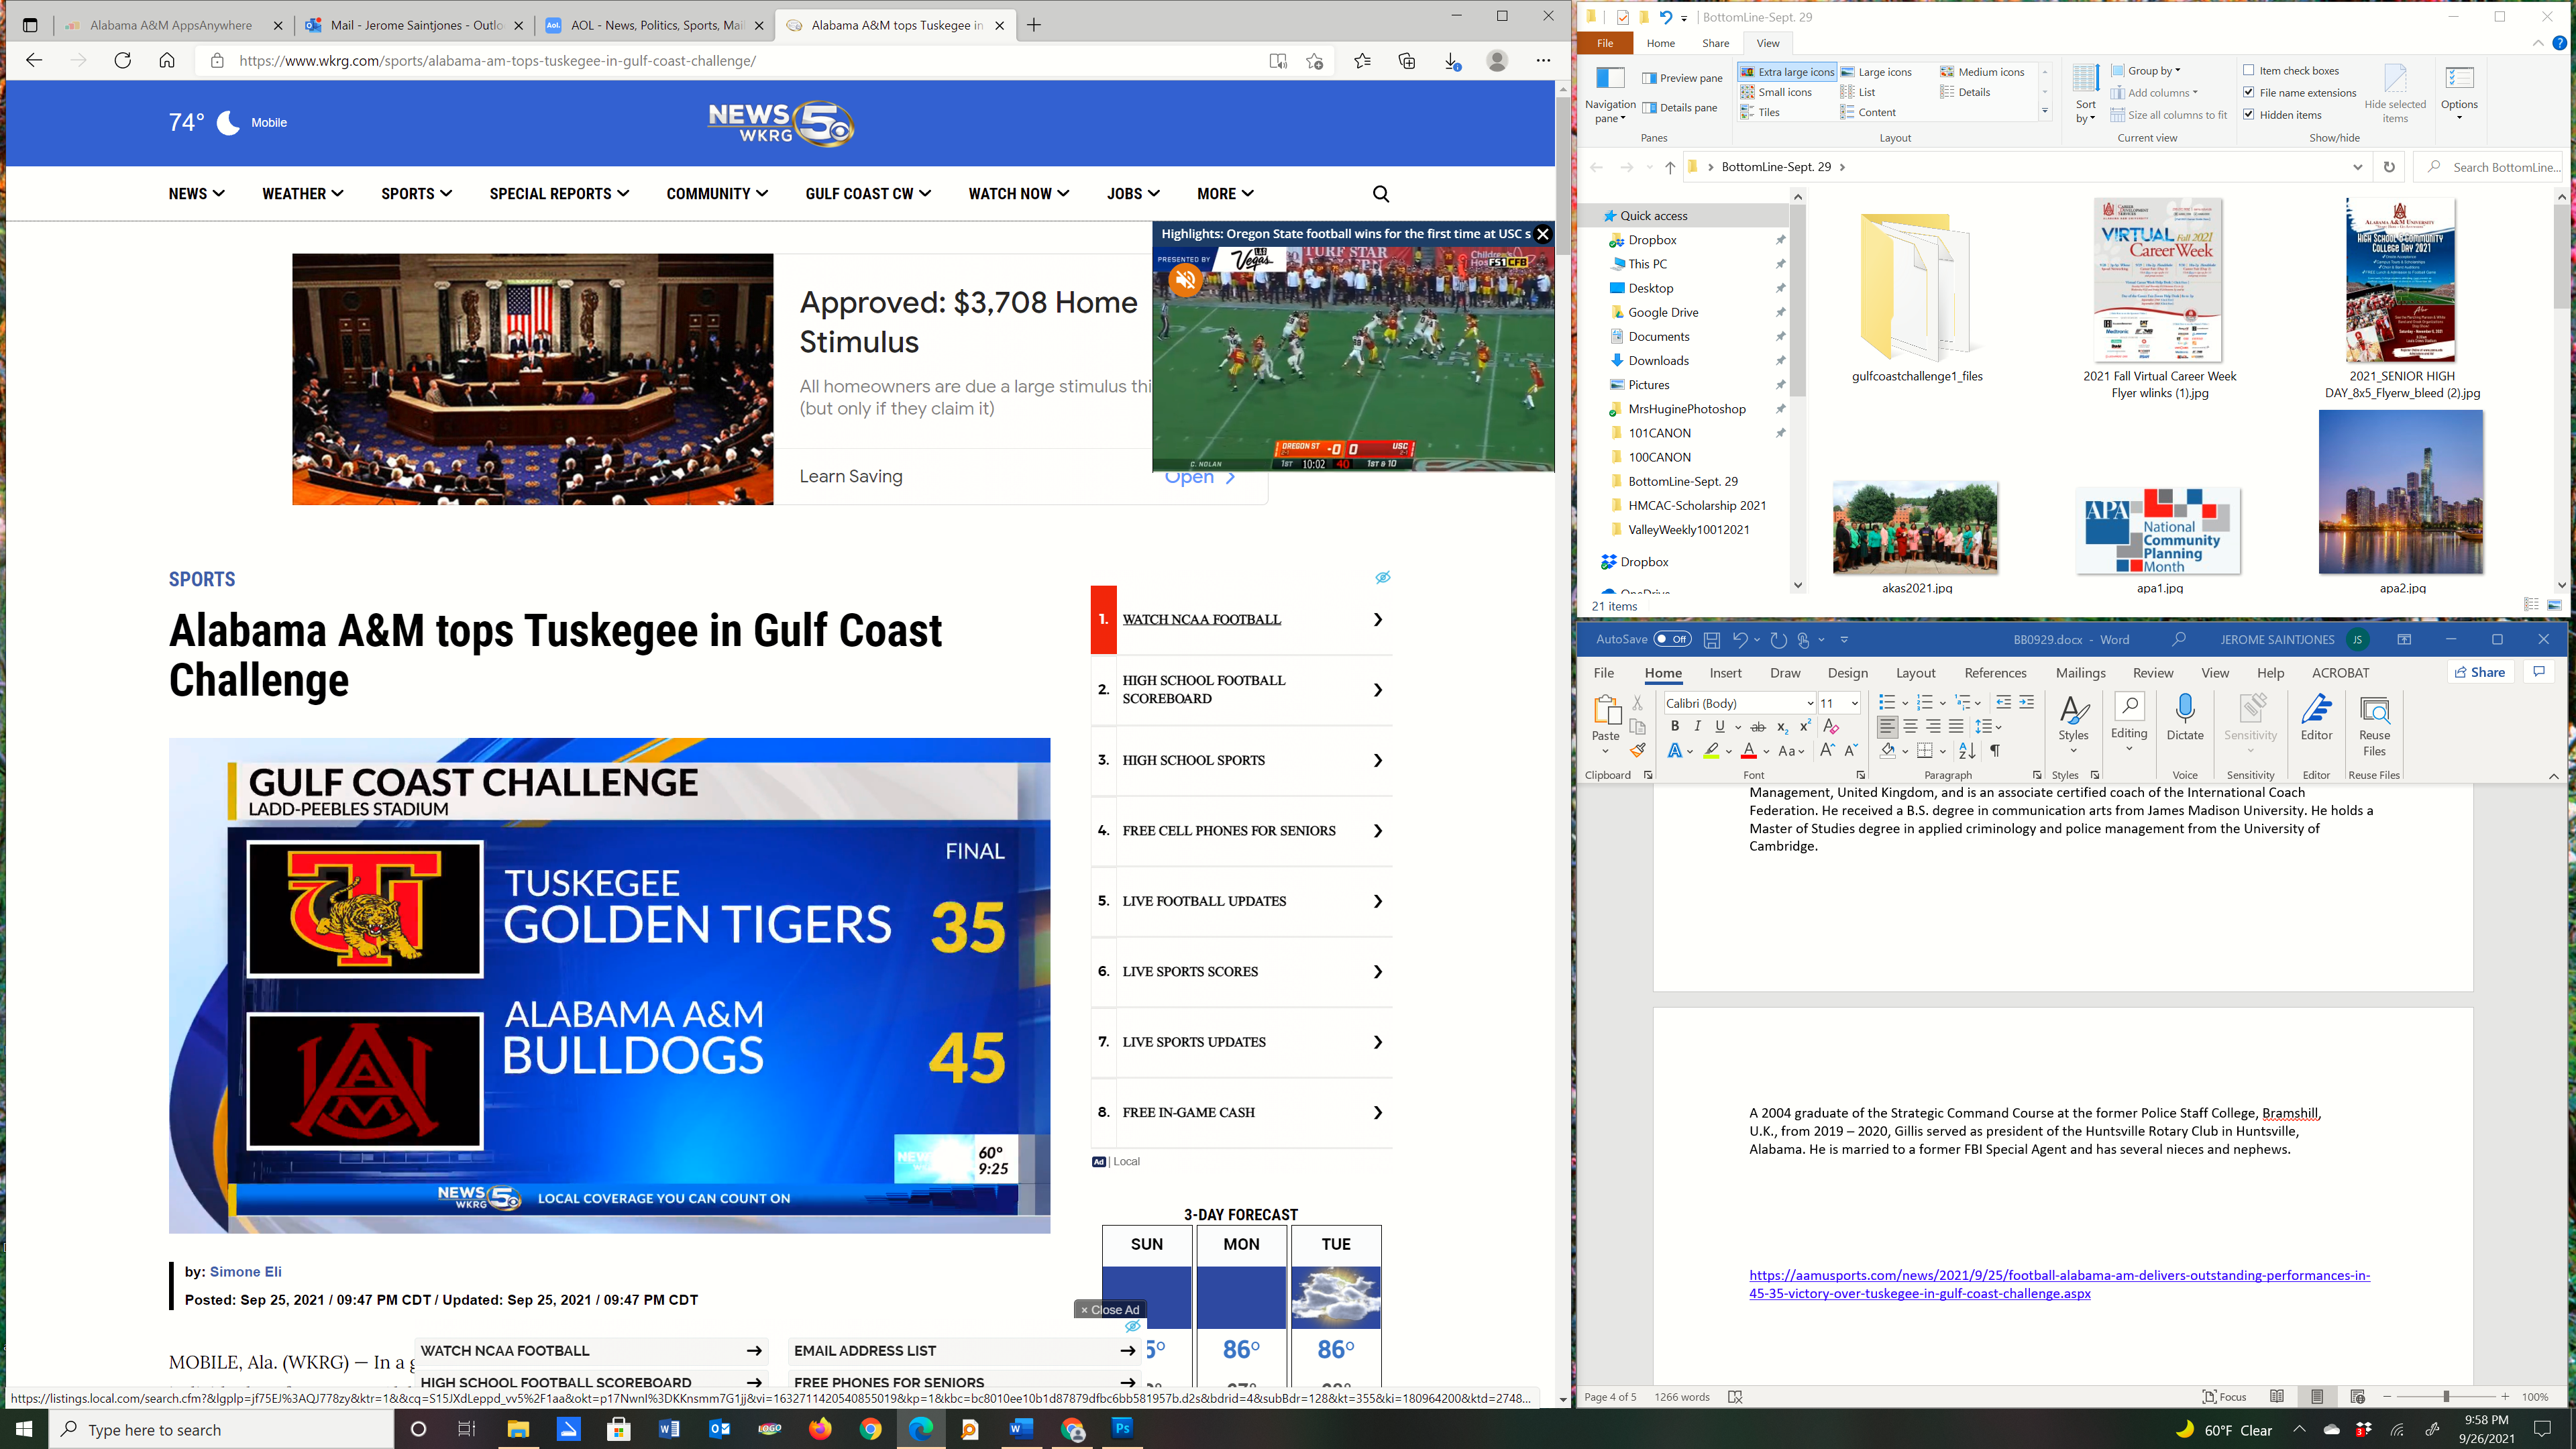The width and height of the screenshot is (2576, 1449).
Task: Increase paragraph indent in Word
Action: click(2026, 702)
